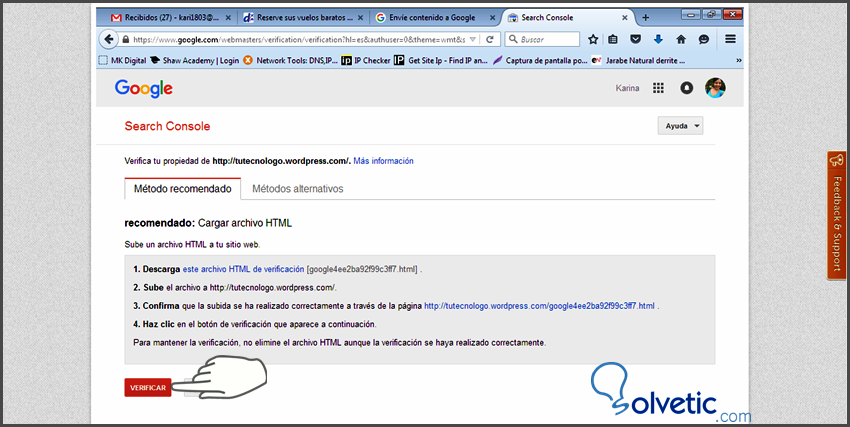Open Google notifications bell icon
This screenshot has height=427, width=850.
[x=686, y=88]
